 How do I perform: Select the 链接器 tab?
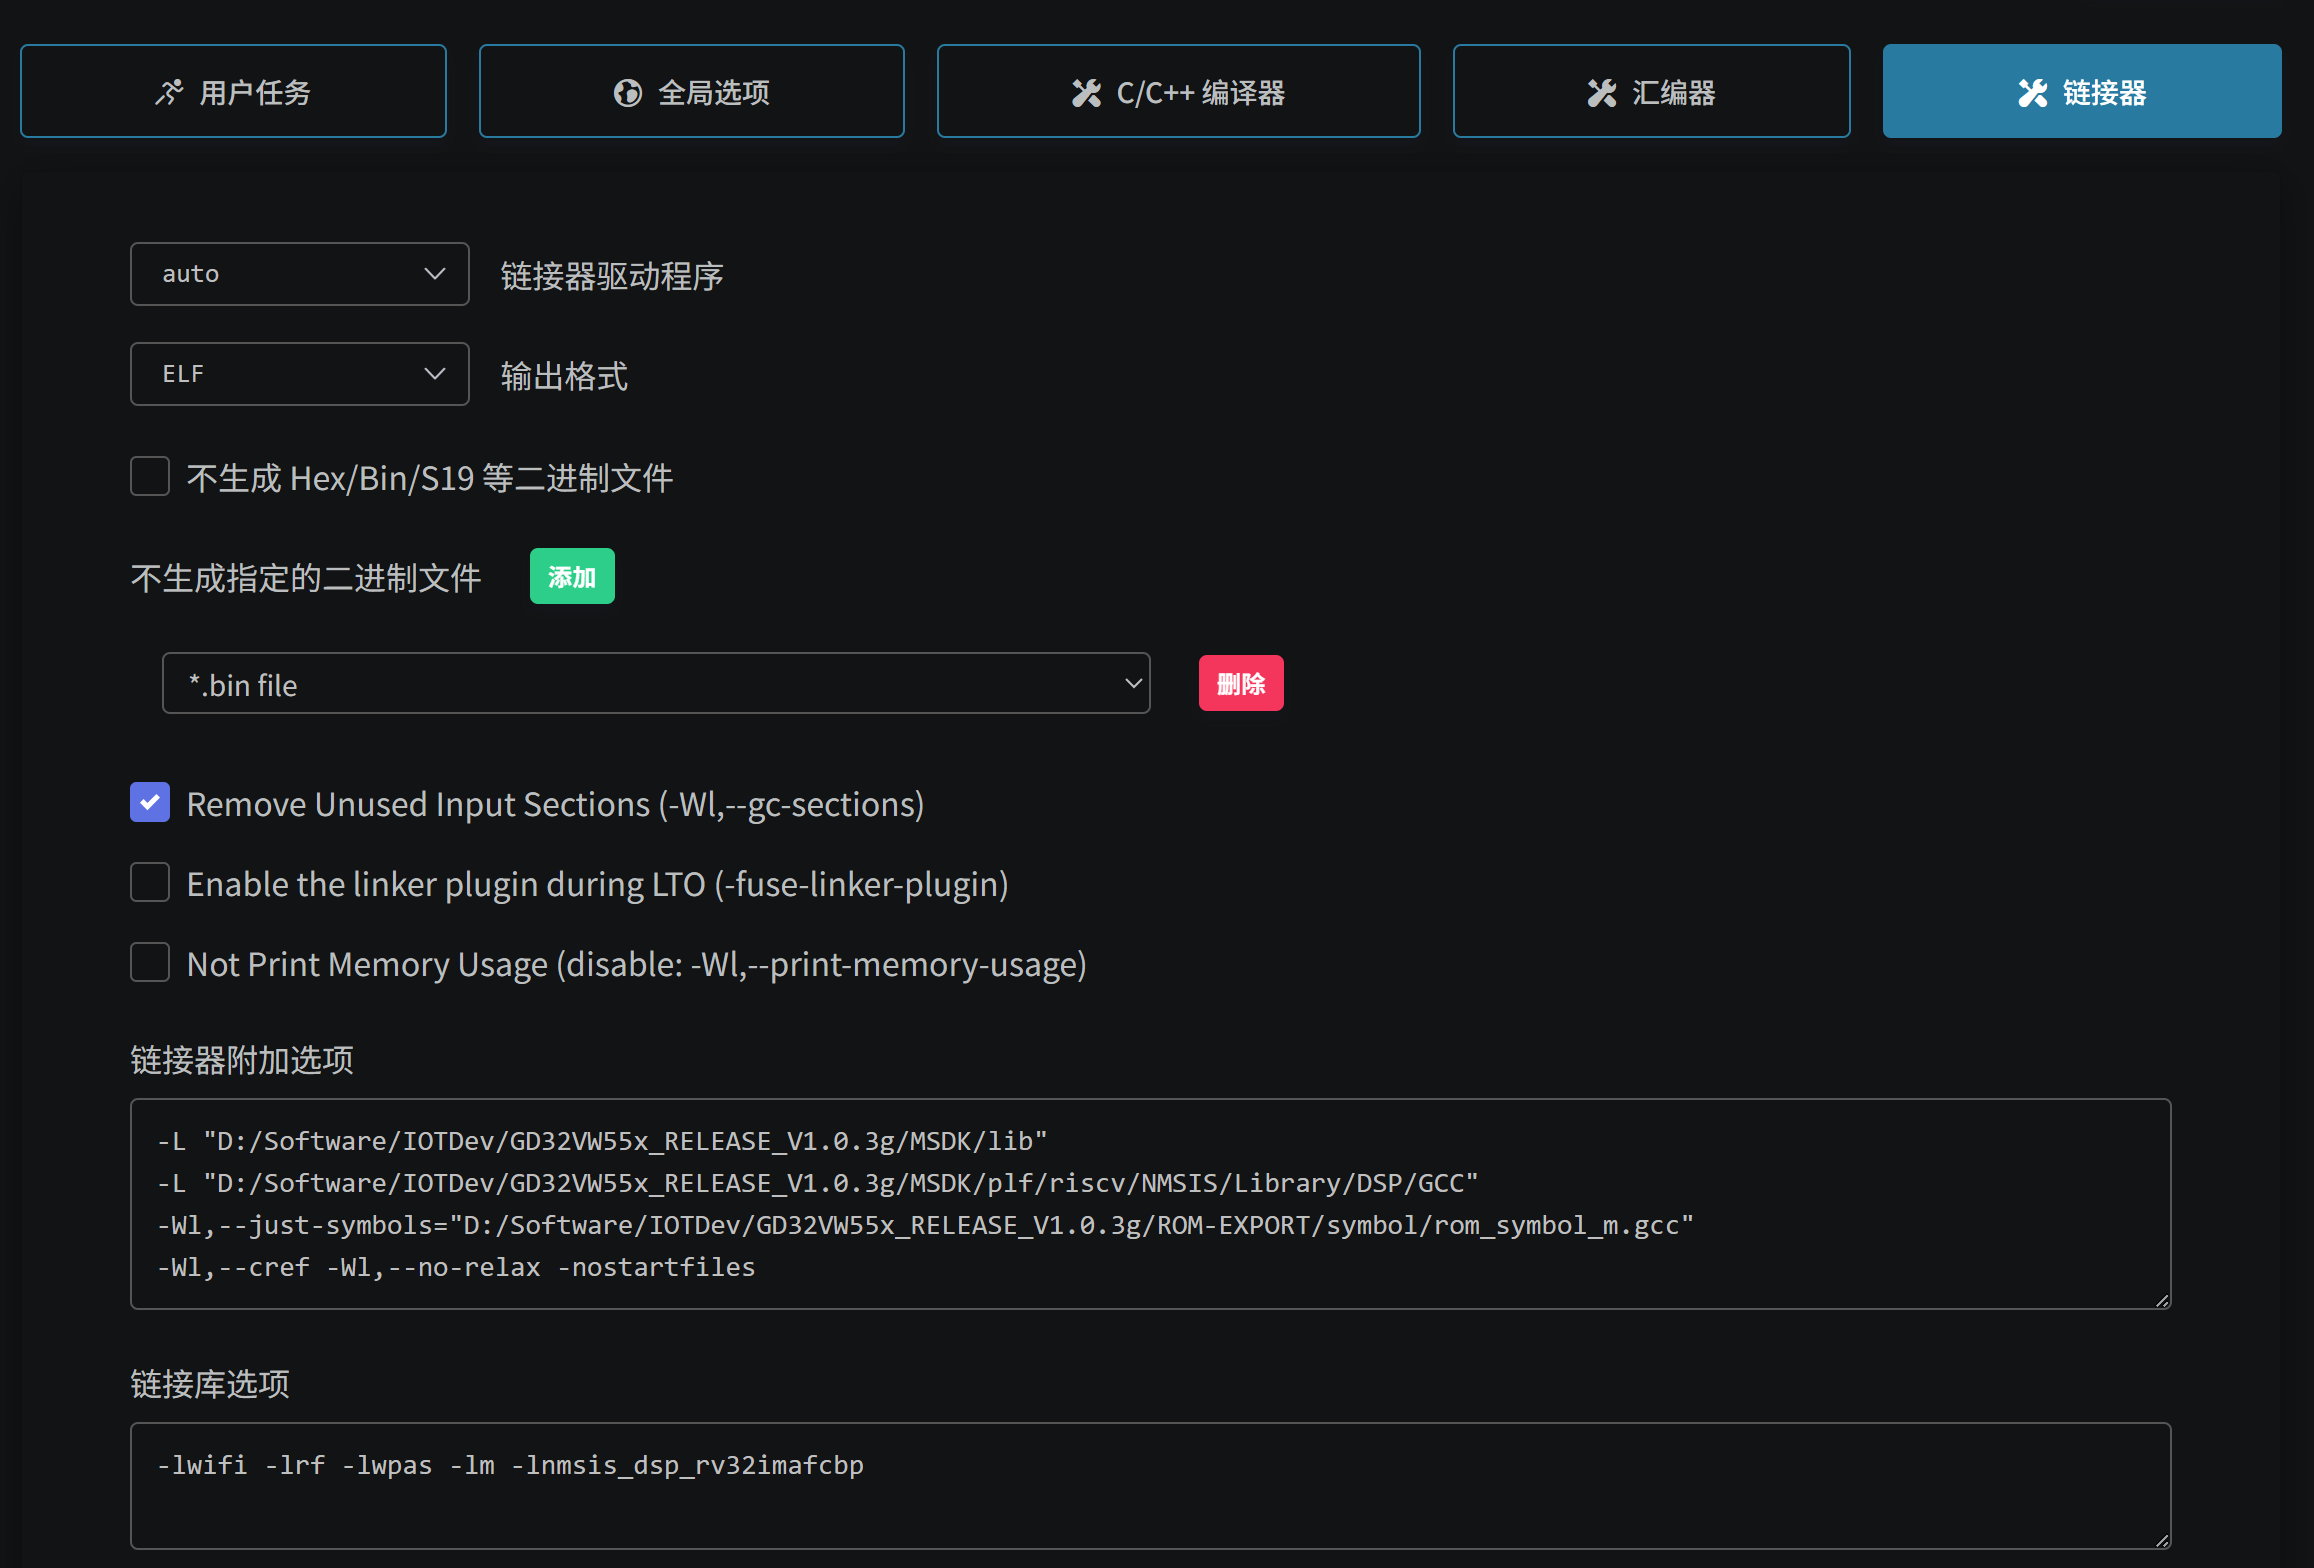point(2082,91)
